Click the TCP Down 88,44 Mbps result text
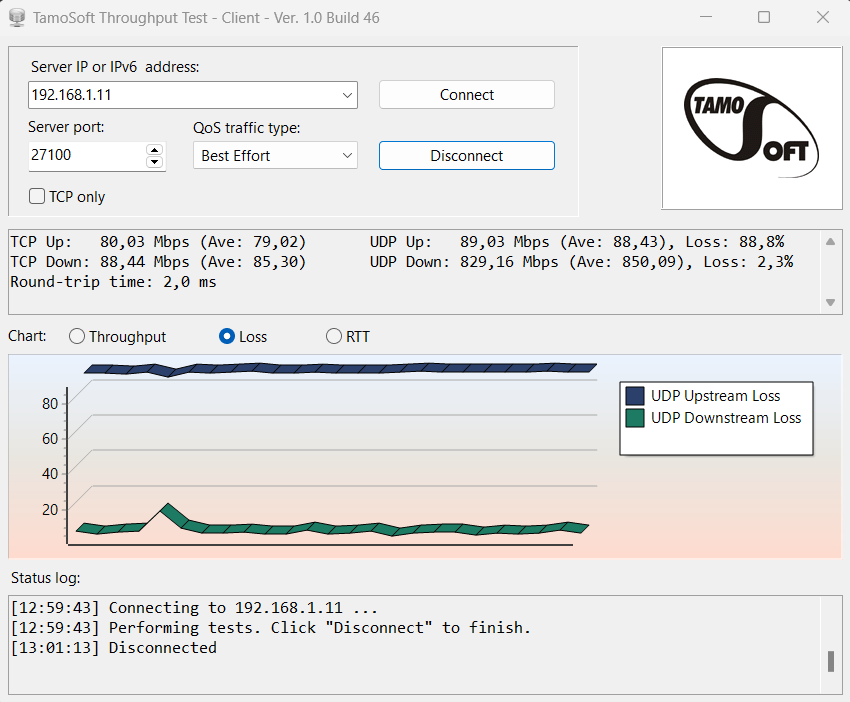The height and width of the screenshot is (702, 850). [158, 262]
